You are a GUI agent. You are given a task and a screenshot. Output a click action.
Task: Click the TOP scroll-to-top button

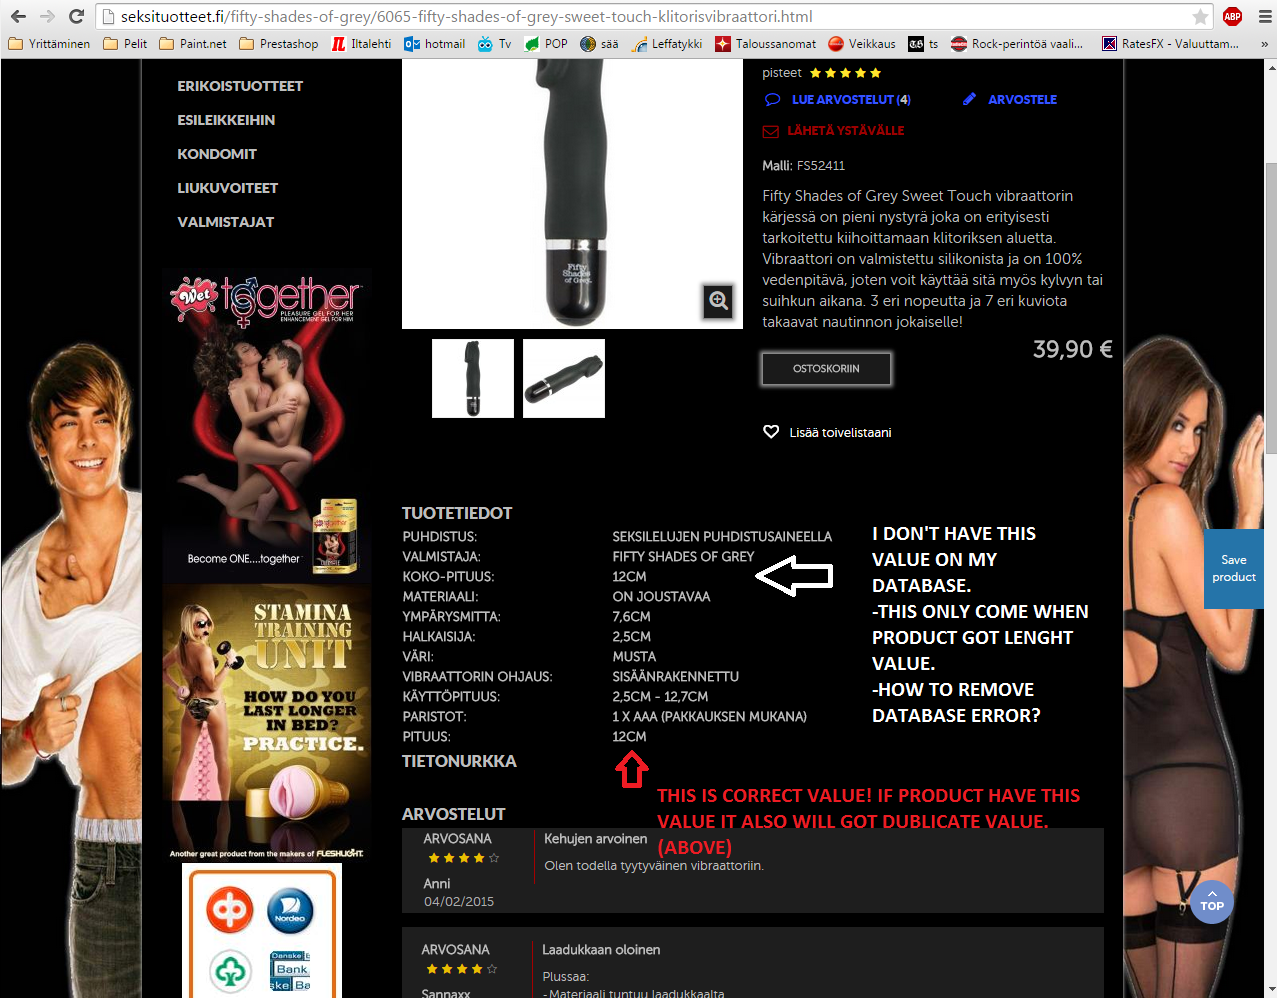point(1212,902)
